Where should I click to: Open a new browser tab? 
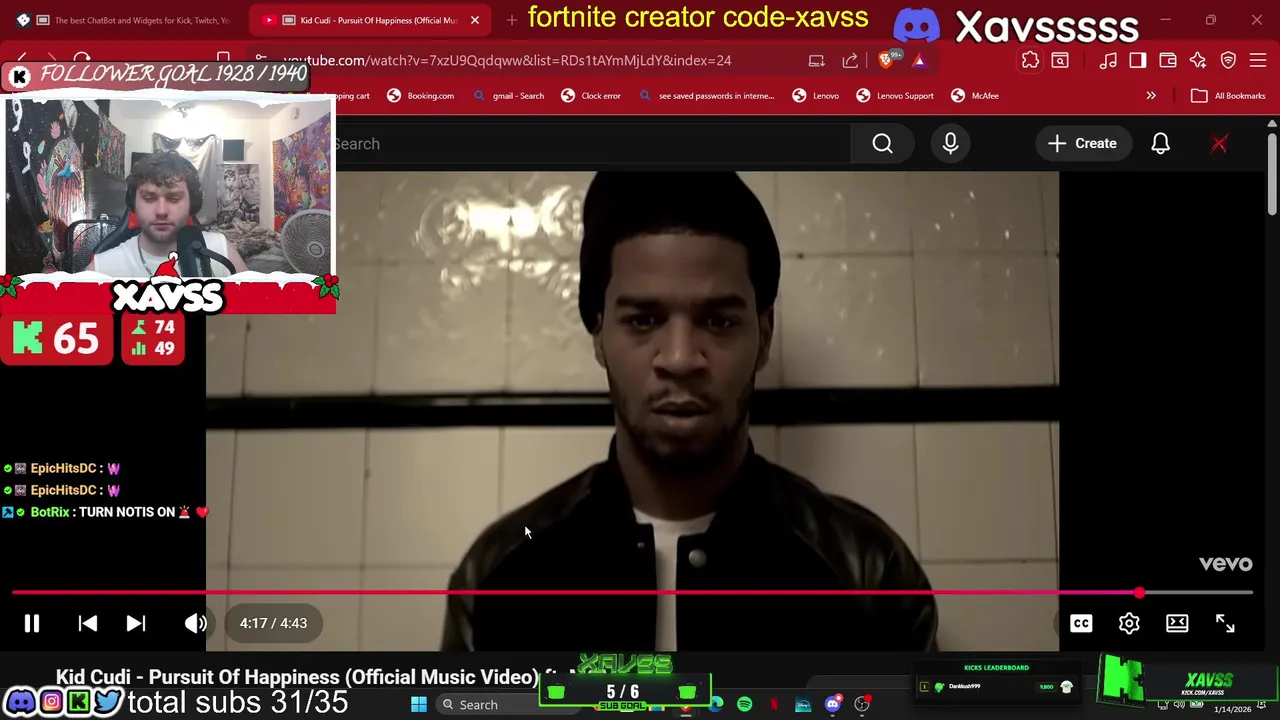pyautogui.click(x=511, y=20)
